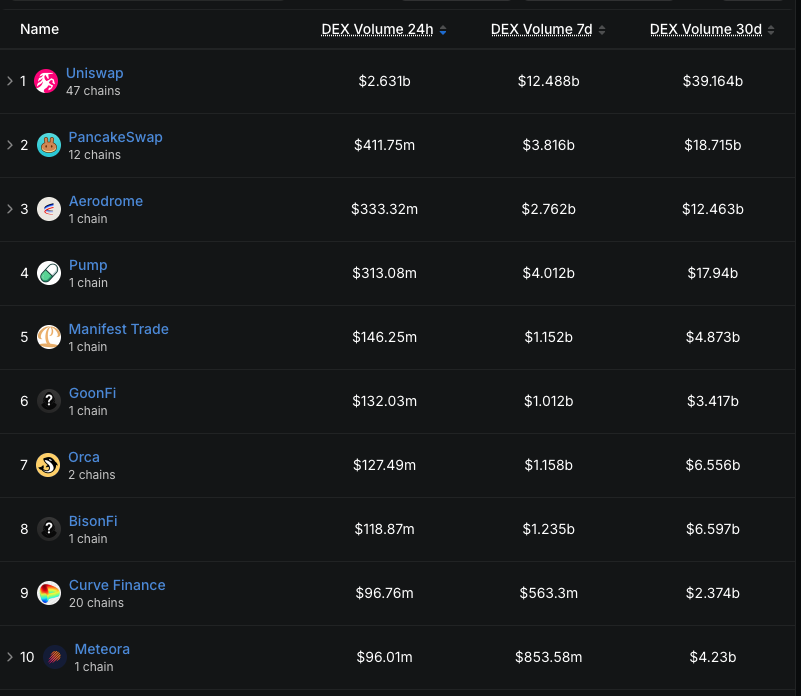Image resolution: width=801 pixels, height=696 pixels.
Task: Click the Manifest Trade logo
Action: tap(49, 337)
